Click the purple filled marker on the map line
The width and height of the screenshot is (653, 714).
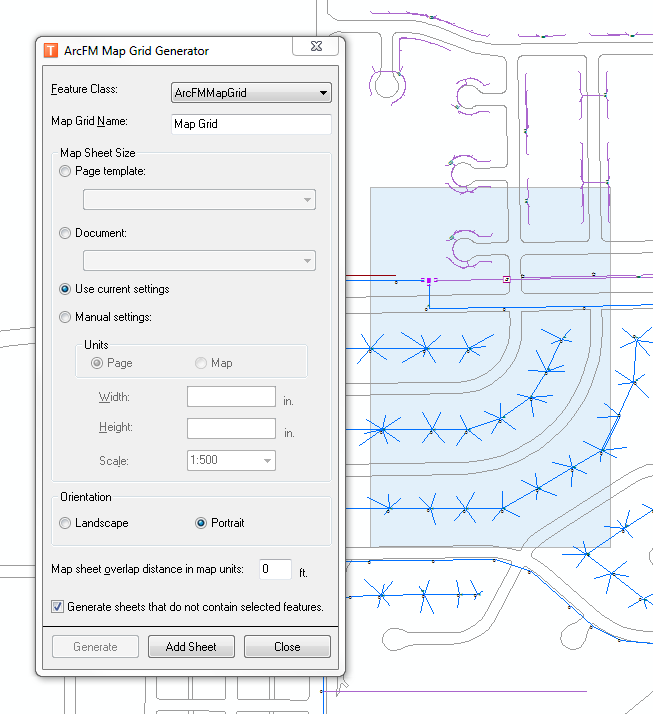429,280
